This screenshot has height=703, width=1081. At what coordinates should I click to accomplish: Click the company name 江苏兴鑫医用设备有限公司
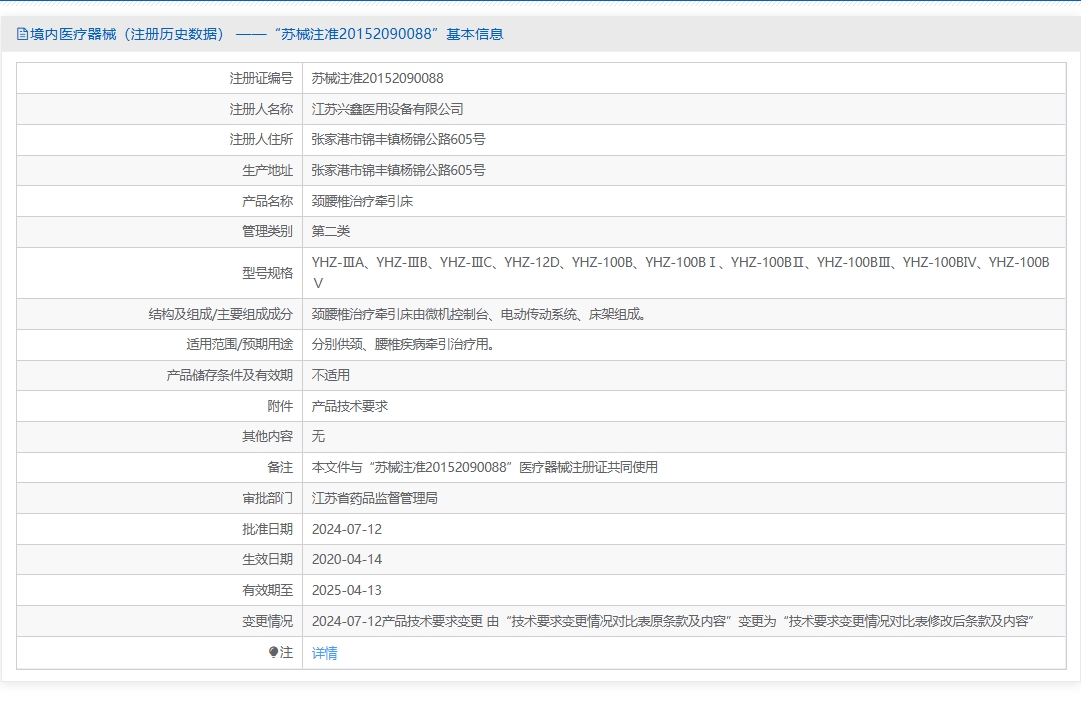point(387,109)
